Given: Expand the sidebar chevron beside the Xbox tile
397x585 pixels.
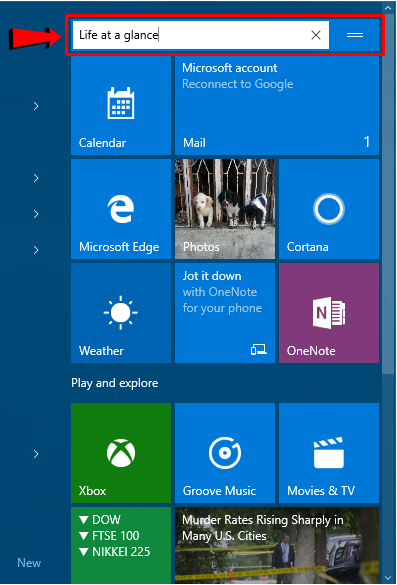Looking at the screenshot, I should coord(36,454).
